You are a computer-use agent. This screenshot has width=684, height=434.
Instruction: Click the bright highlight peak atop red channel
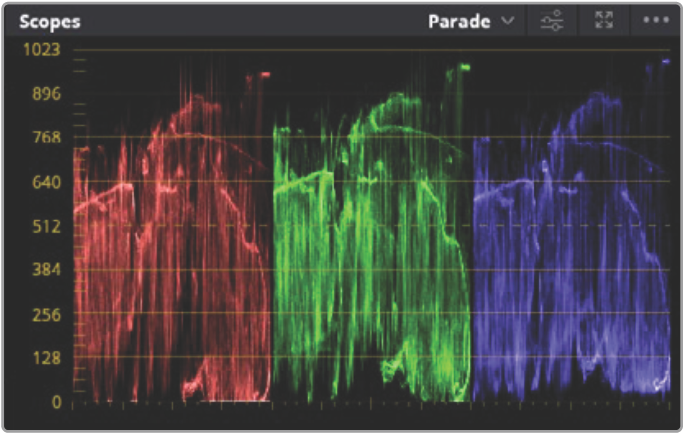(x=265, y=74)
